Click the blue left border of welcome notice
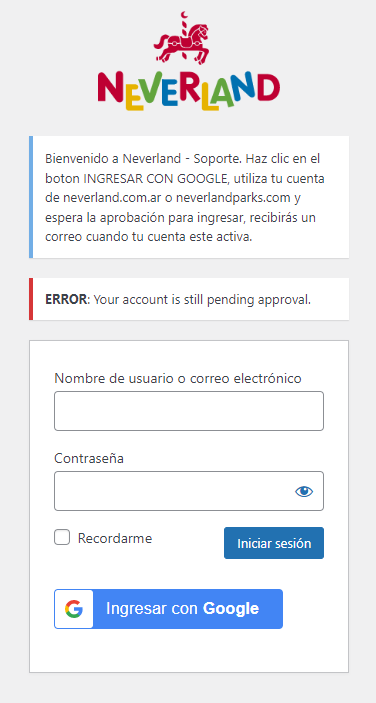The image size is (376, 703). (x=31, y=197)
